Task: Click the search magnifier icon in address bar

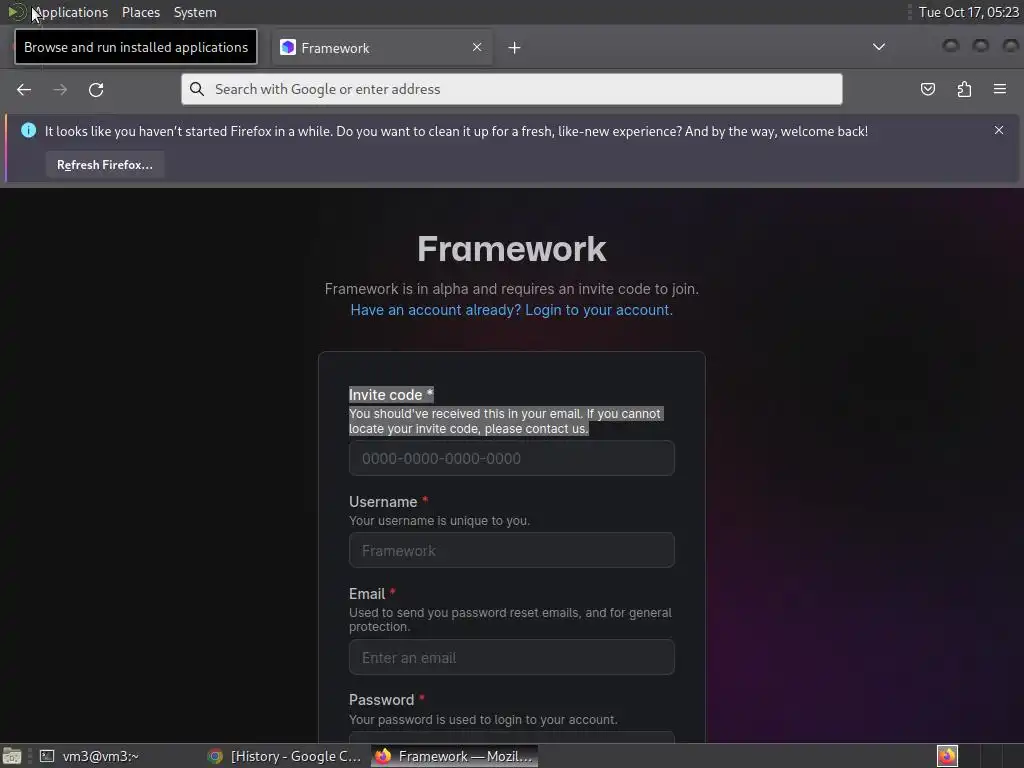Action: 197,89
